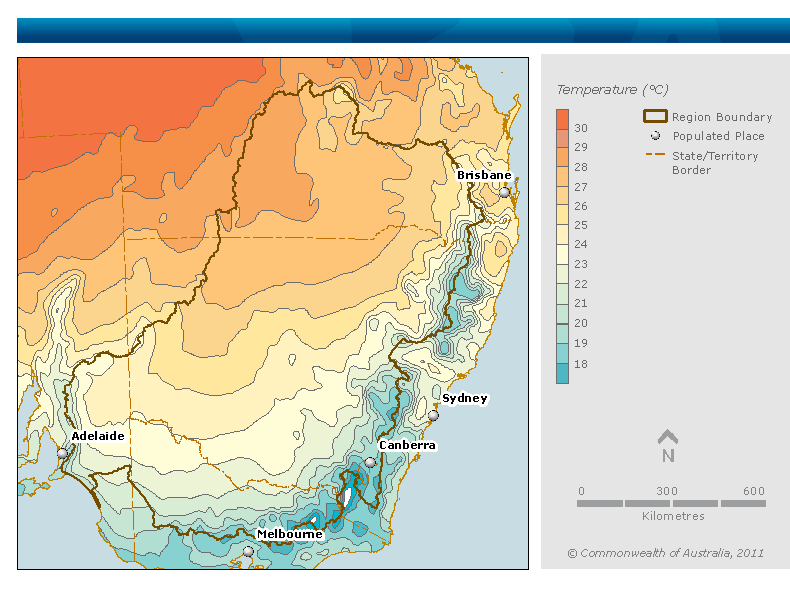Click the Brisbane map label

pos(484,175)
